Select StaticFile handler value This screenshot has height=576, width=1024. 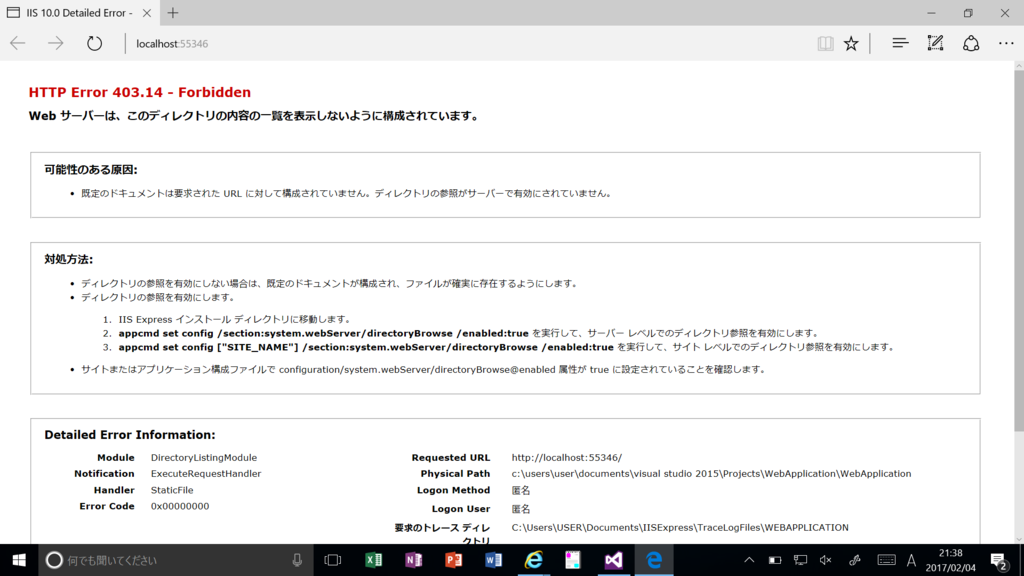[x=172, y=490]
